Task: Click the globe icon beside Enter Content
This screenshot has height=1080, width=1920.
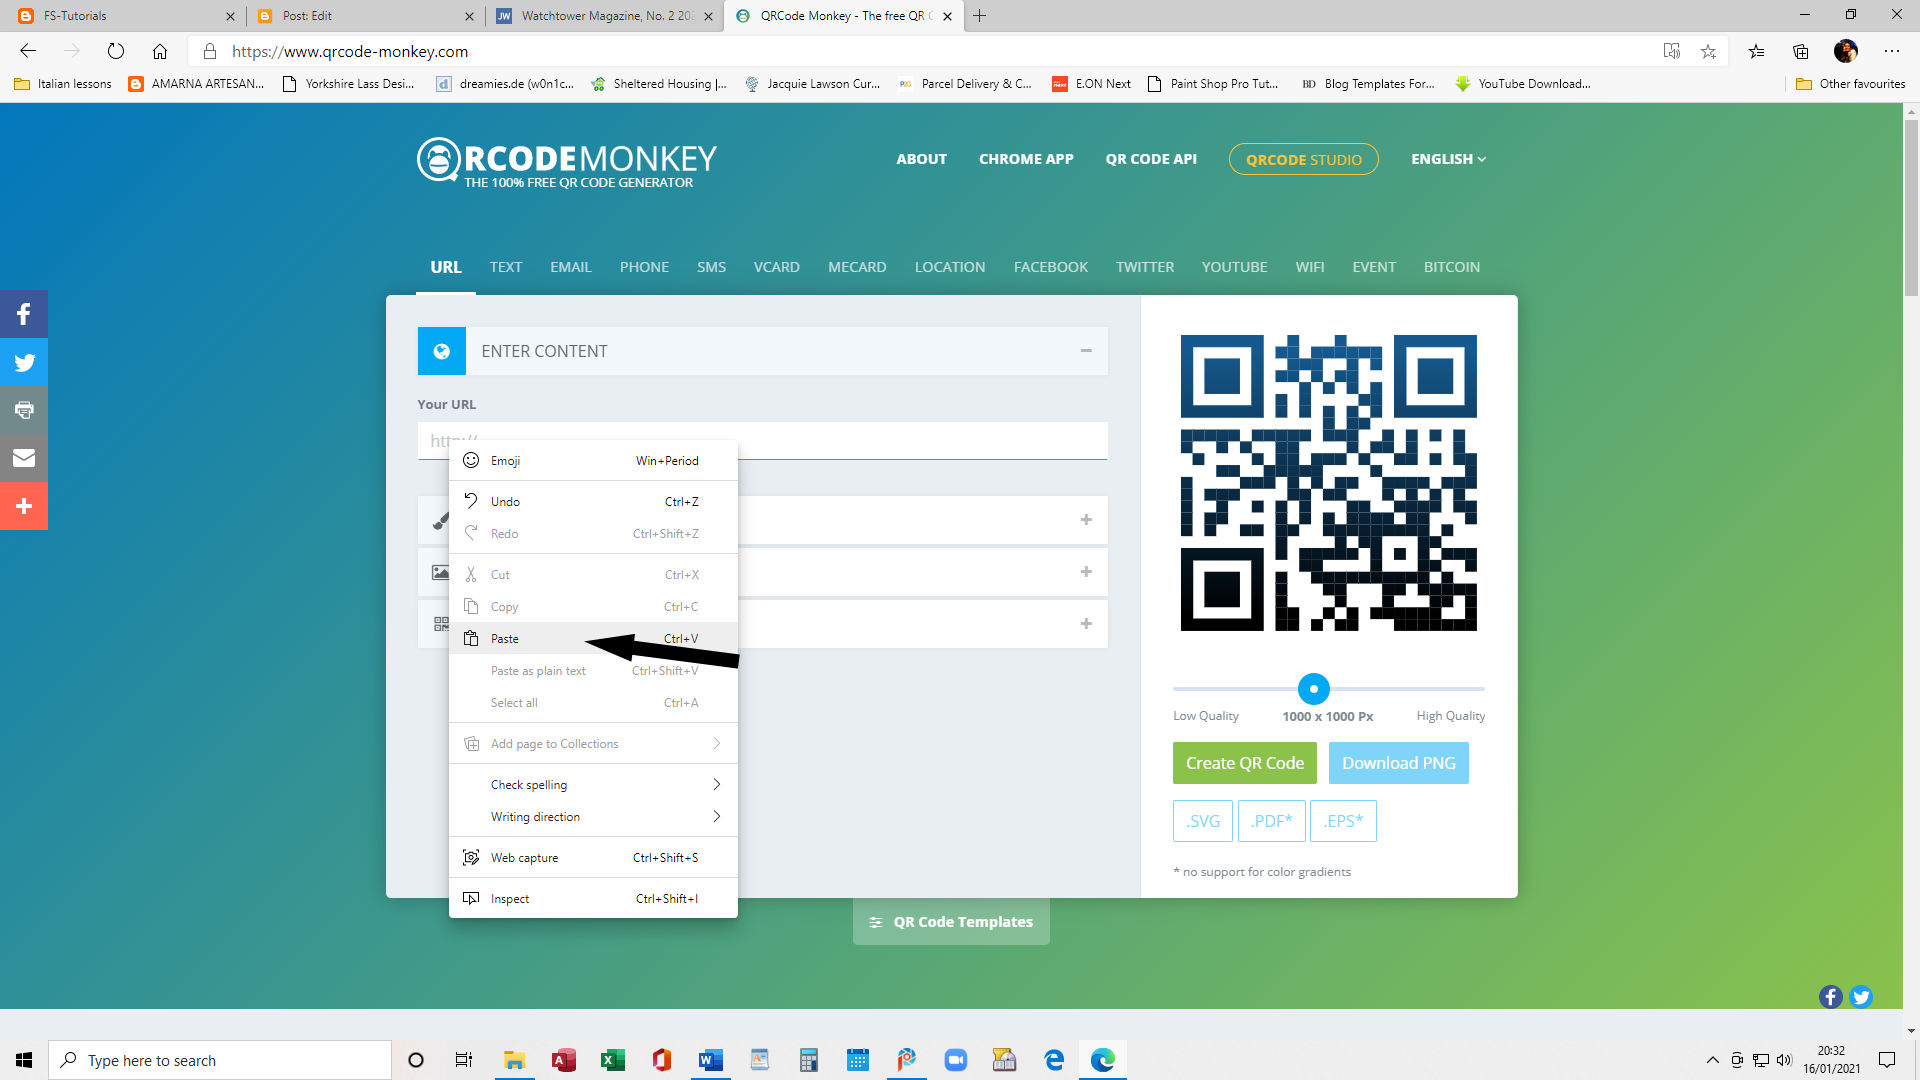Action: (441, 350)
